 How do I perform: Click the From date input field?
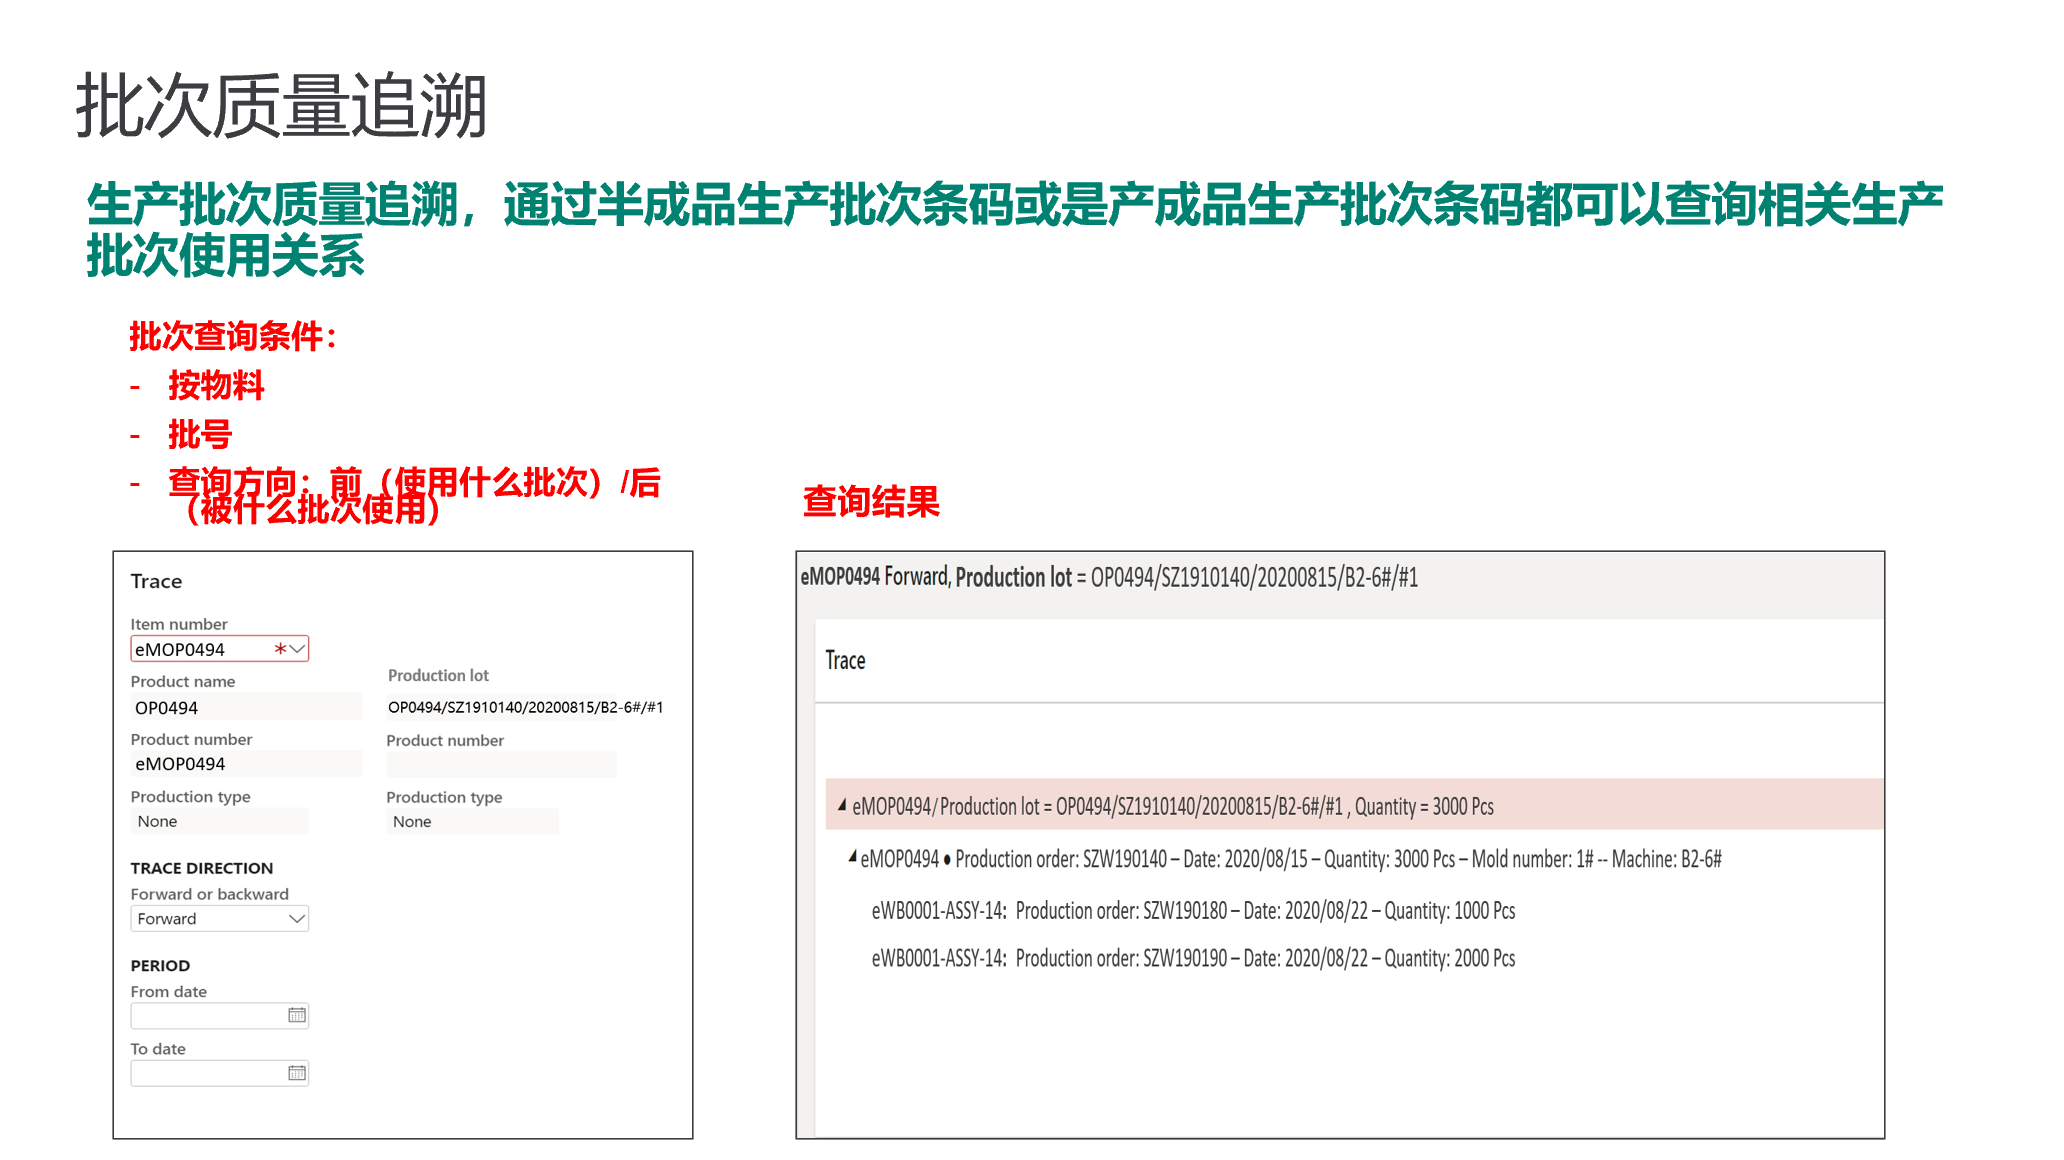219,1015
